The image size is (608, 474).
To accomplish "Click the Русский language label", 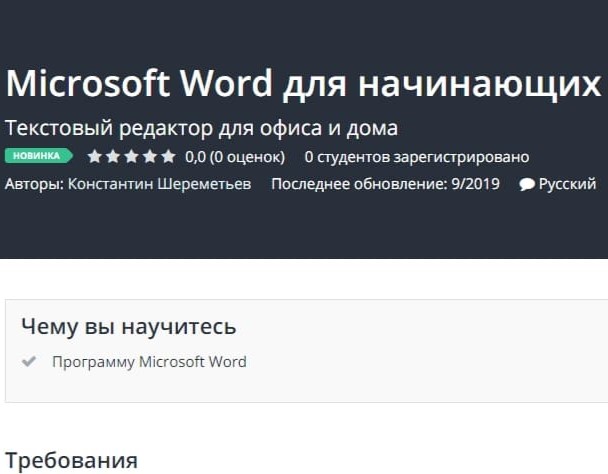I will (x=567, y=184).
